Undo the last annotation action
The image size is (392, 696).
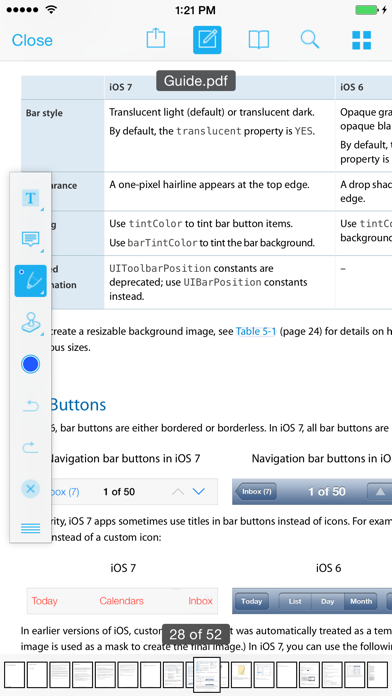tap(31, 405)
